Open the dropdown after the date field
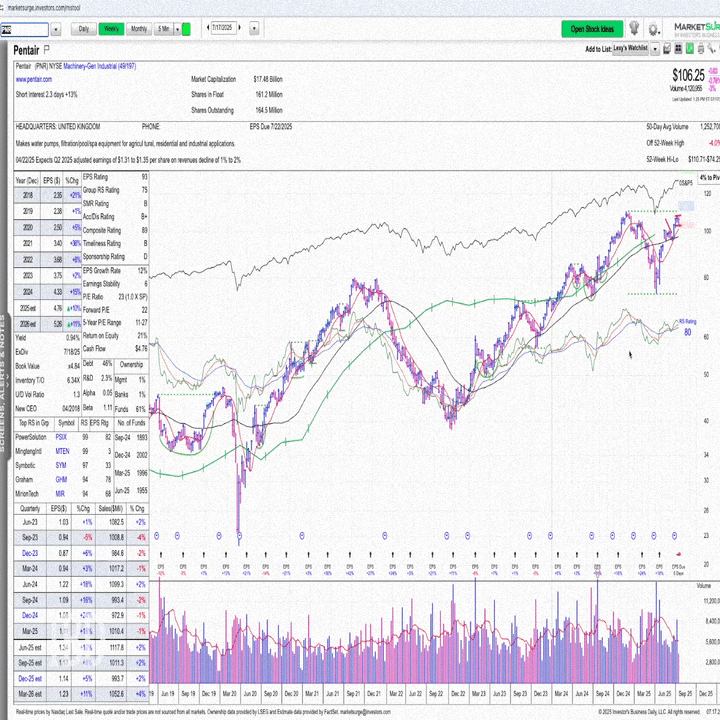Screen dimensions: 720x720 tap(254, 29)
